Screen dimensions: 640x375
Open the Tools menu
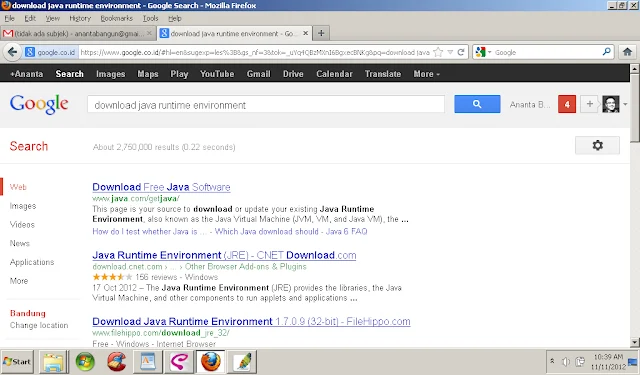(150, 18)
